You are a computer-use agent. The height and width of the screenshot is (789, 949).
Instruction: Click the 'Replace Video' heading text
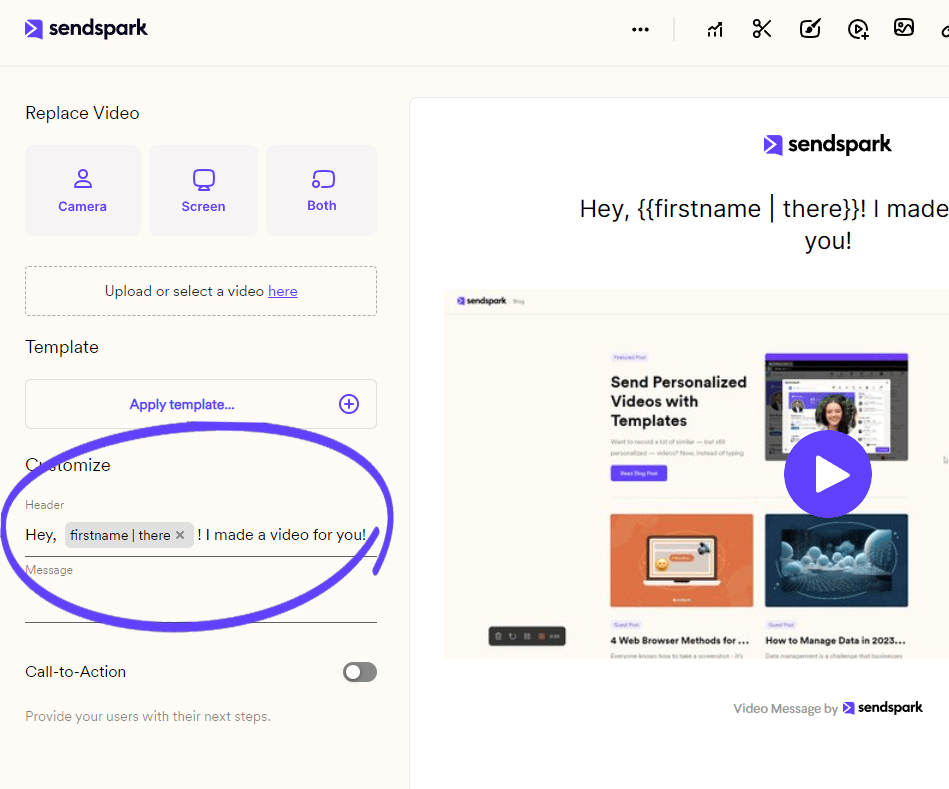[x=82, y=113]
